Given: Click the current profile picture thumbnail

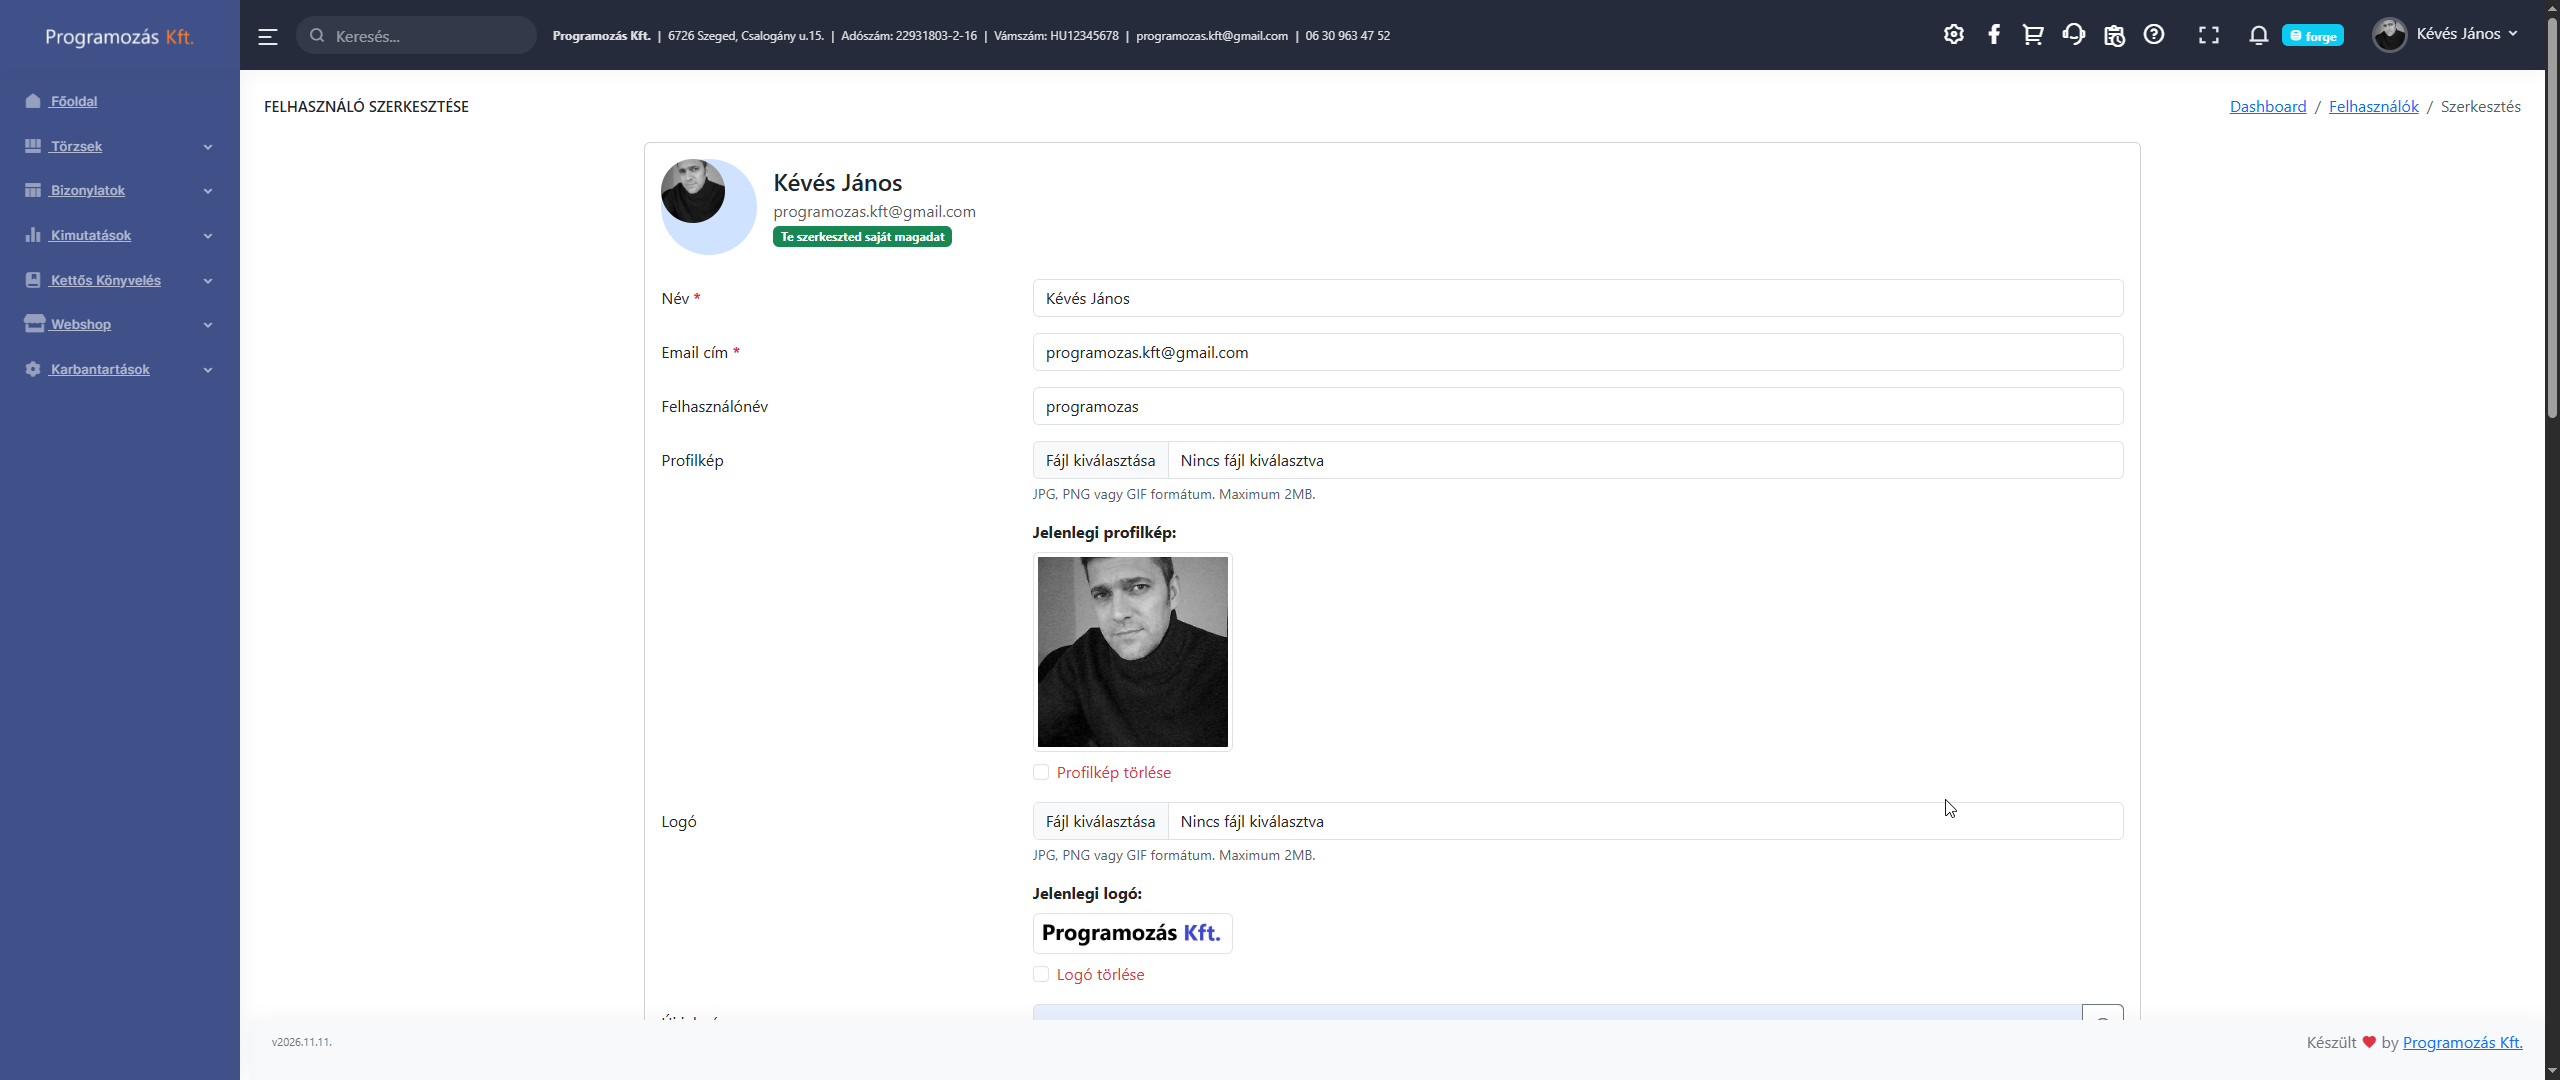Looking at the screenshot, I should click(x=1132, y=651).
